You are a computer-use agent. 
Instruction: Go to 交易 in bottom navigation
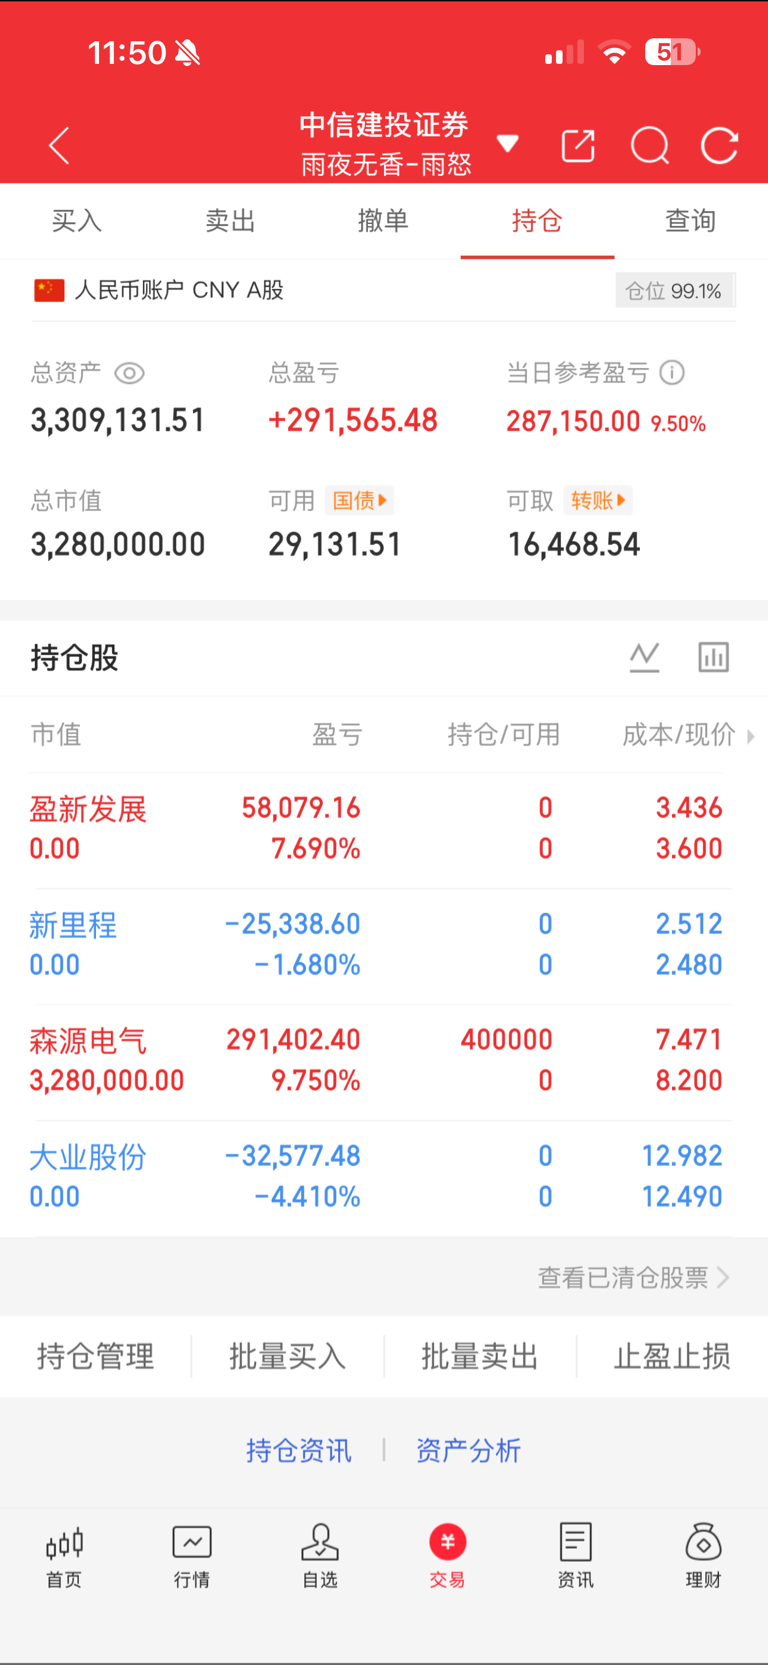click(x=448, y=1556)
